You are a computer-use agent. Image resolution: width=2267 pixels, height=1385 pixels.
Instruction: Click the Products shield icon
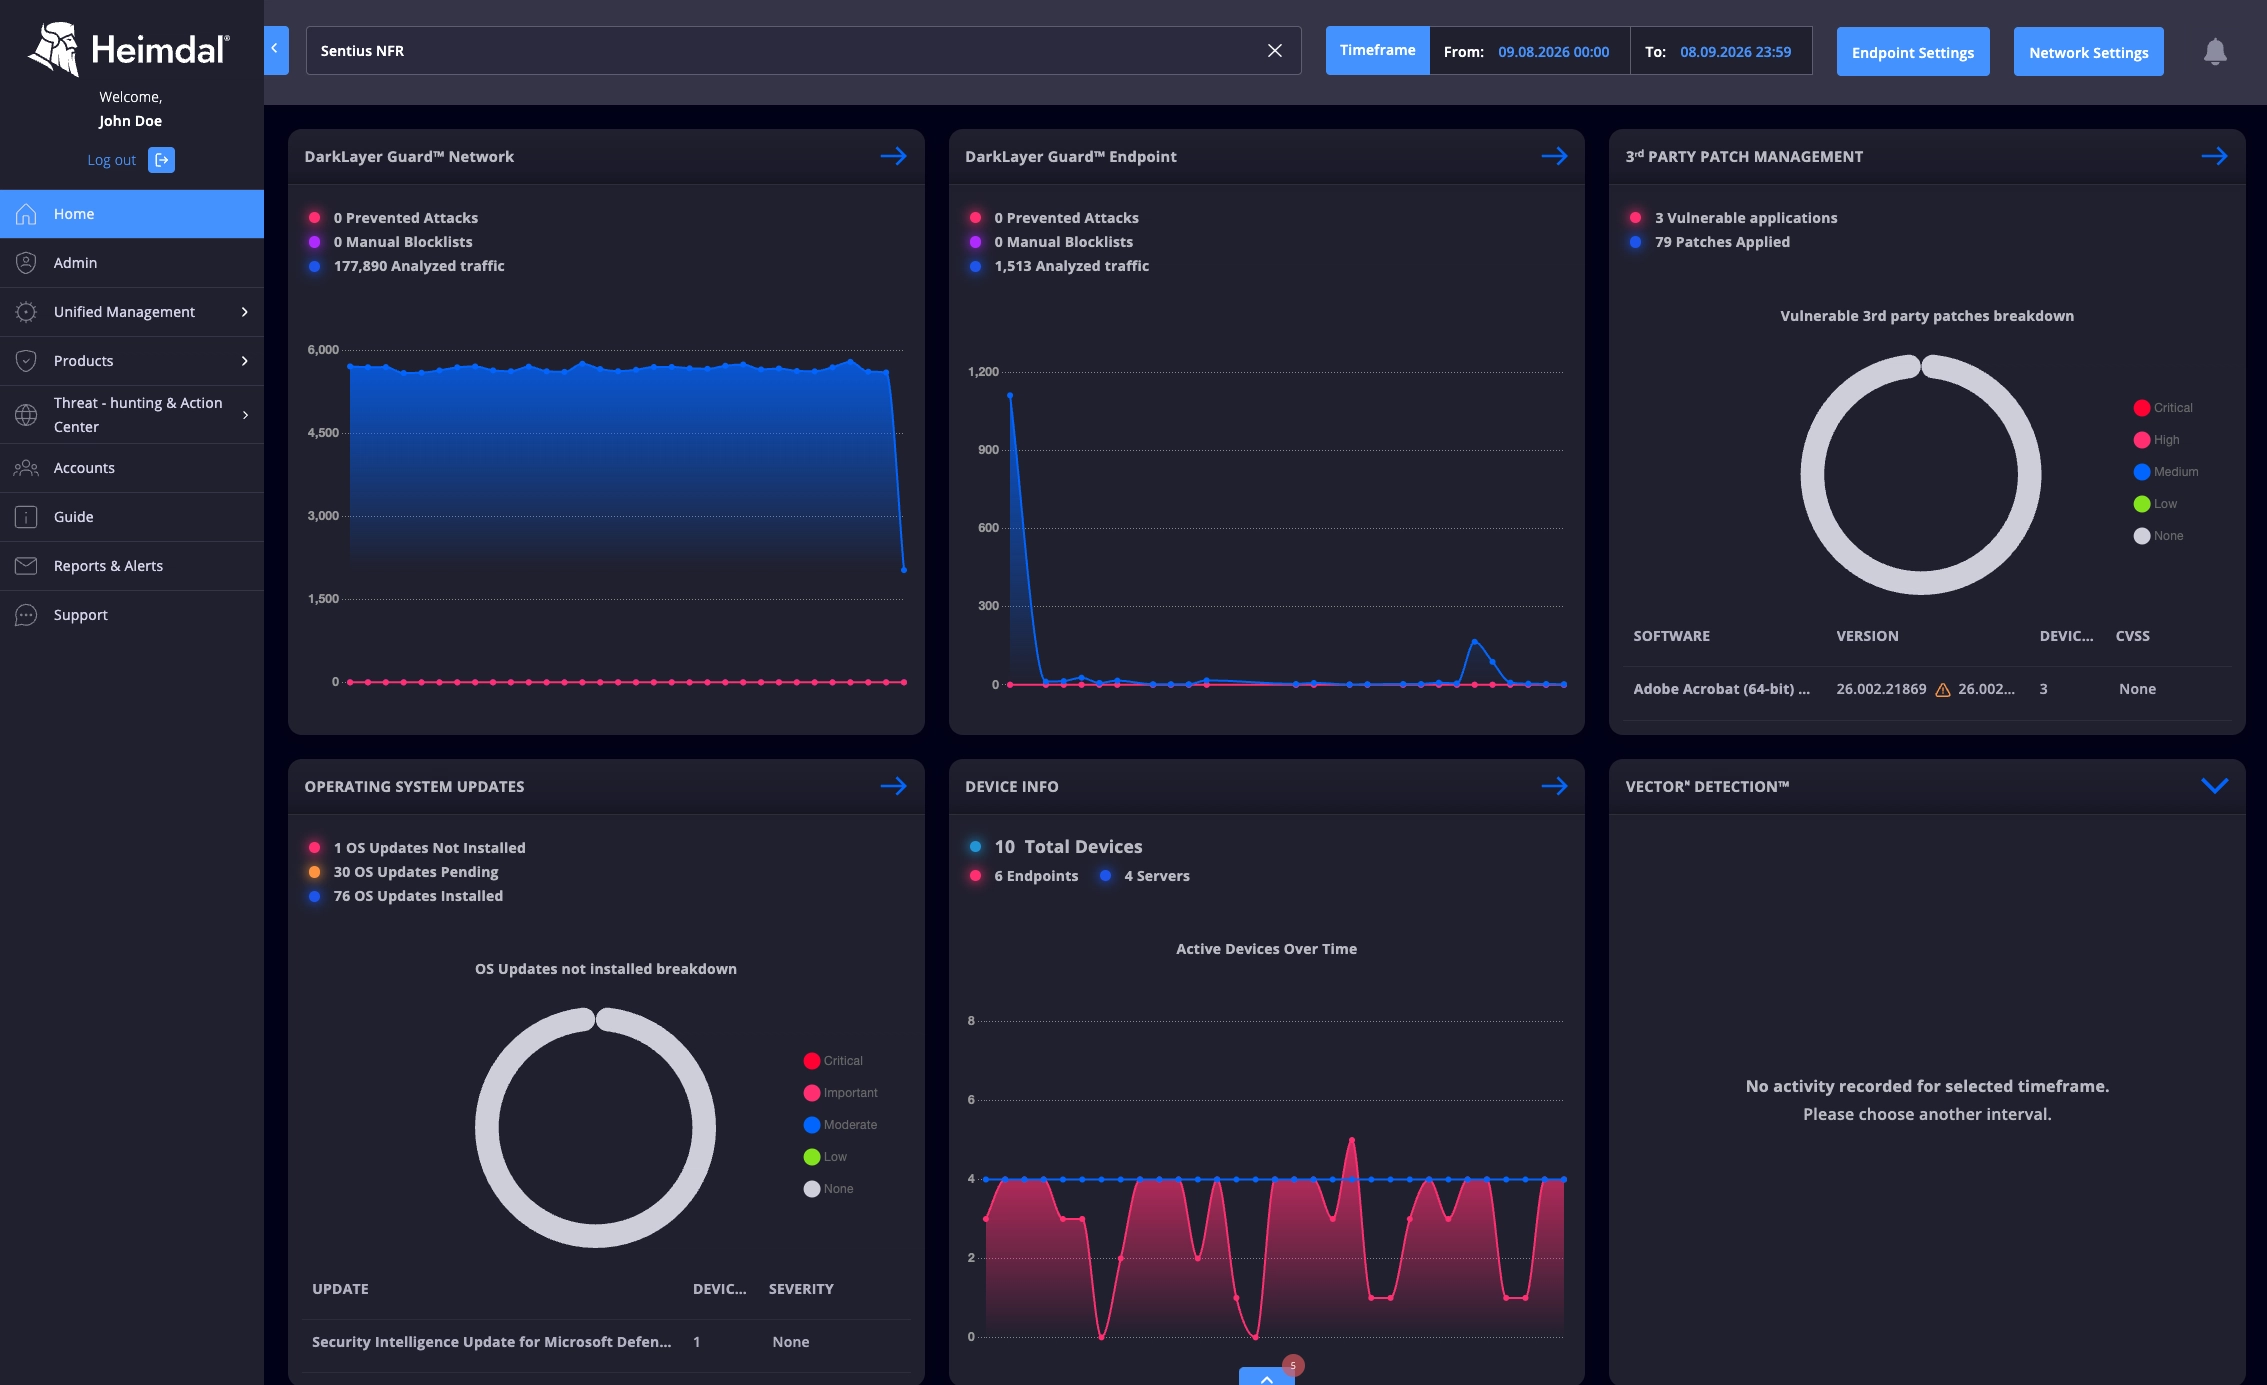(26, 361)
